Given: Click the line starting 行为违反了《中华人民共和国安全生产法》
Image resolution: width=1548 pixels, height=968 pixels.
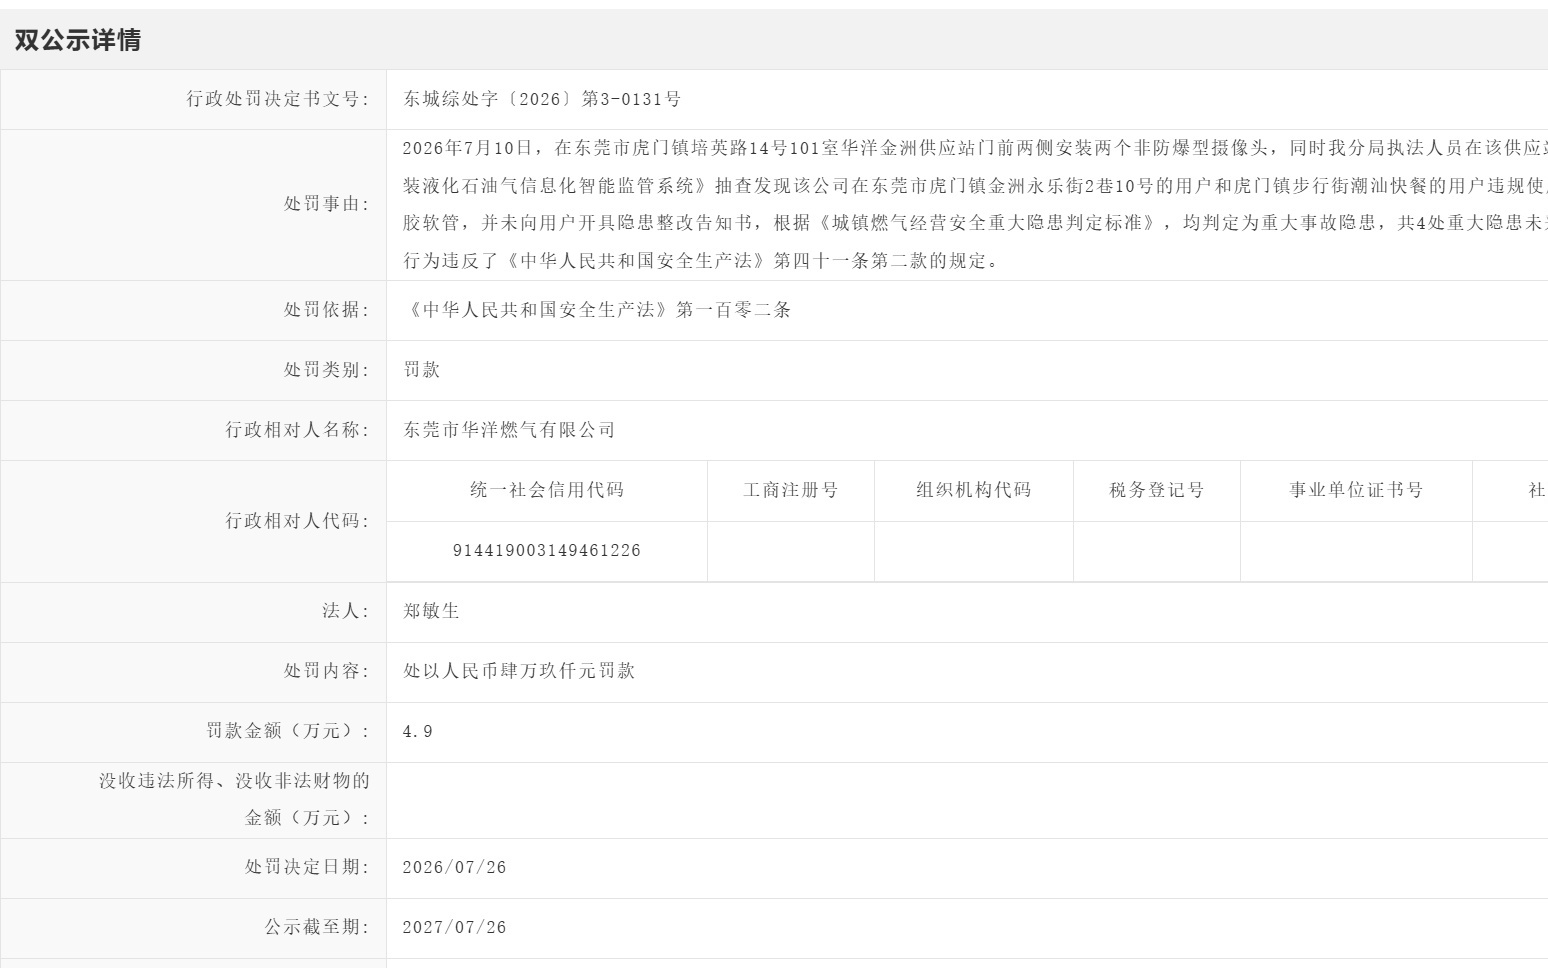Looking at the screenshot, I should tap(701, 262).
